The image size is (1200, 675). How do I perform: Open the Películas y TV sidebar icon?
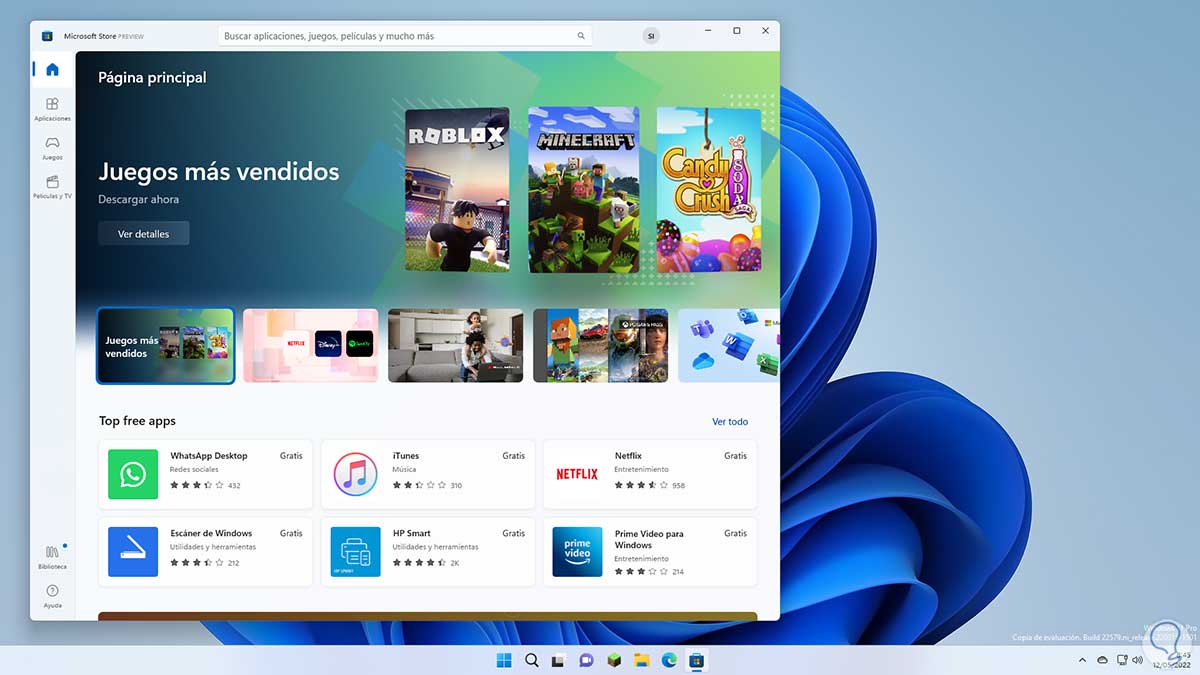(52, 185)
